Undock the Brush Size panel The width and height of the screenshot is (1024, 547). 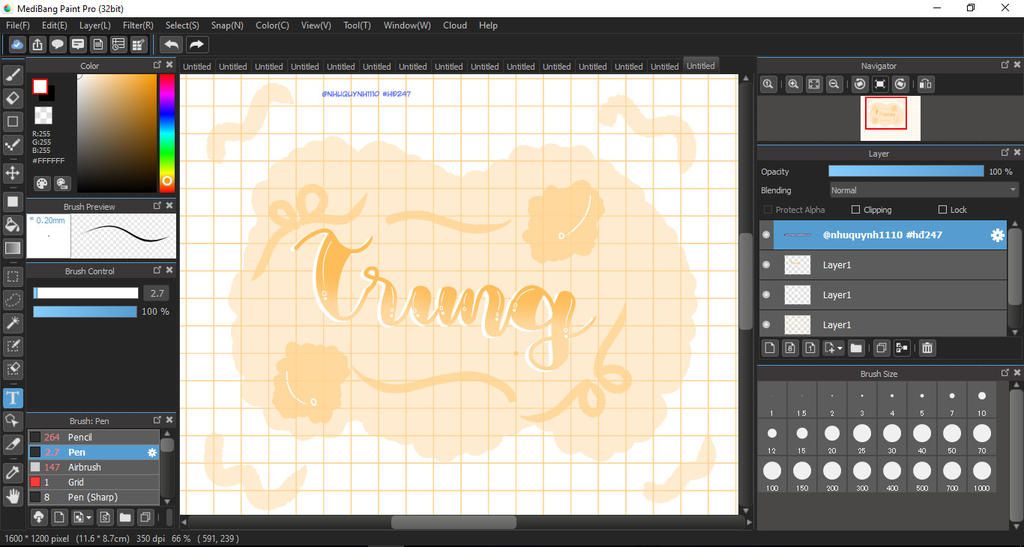pos(1005,373)
